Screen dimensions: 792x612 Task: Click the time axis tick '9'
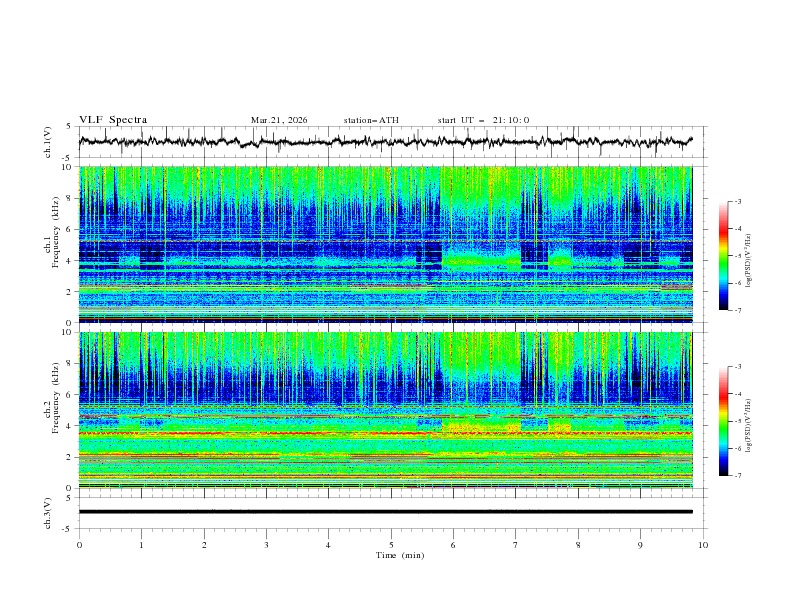(x=640, y=545)
